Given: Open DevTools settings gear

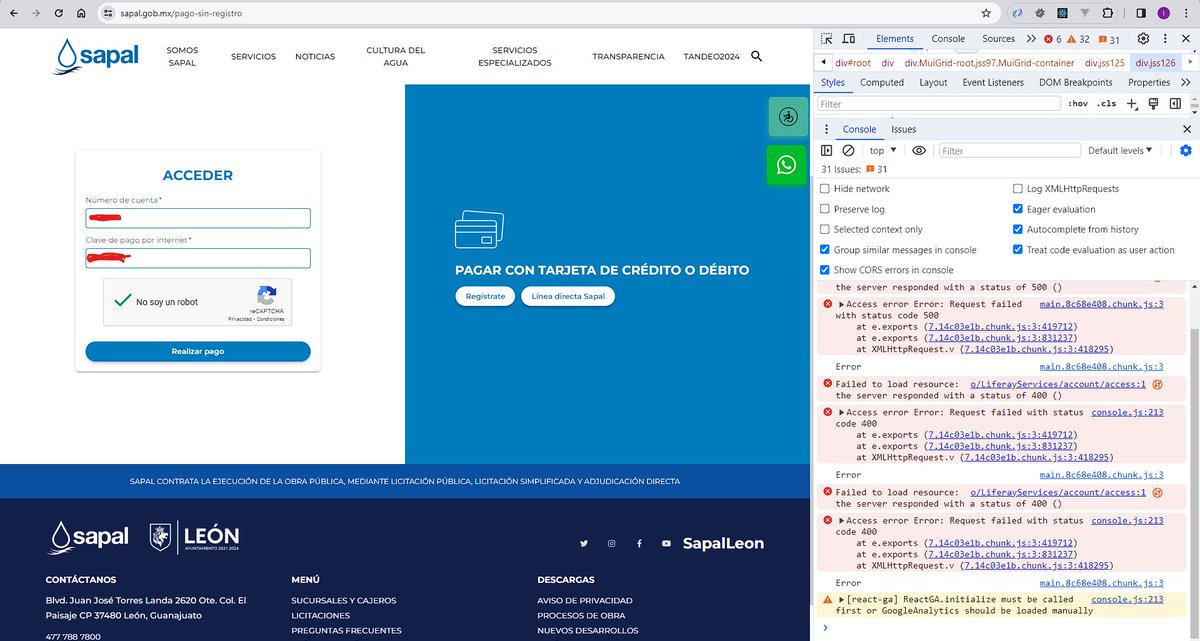Looking at the screenshot, I should coord(1143,39).
